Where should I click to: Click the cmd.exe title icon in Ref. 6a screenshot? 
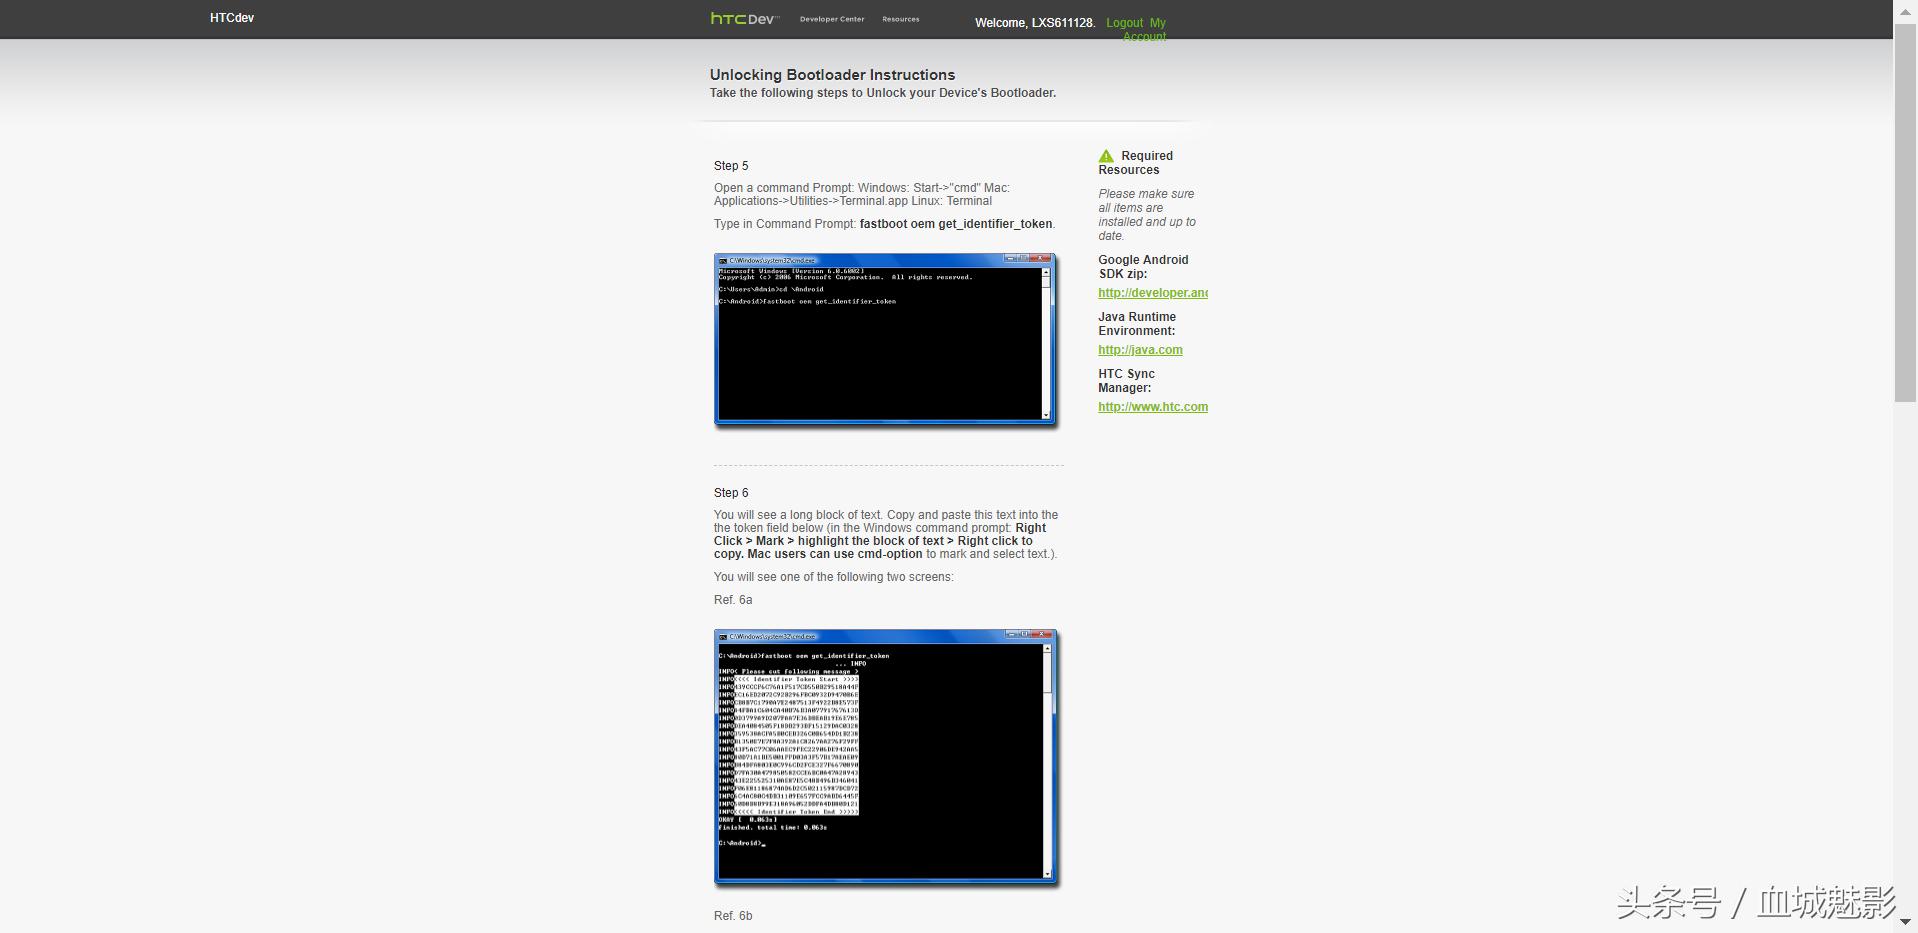pyautogui.click(x=723, y=636)
